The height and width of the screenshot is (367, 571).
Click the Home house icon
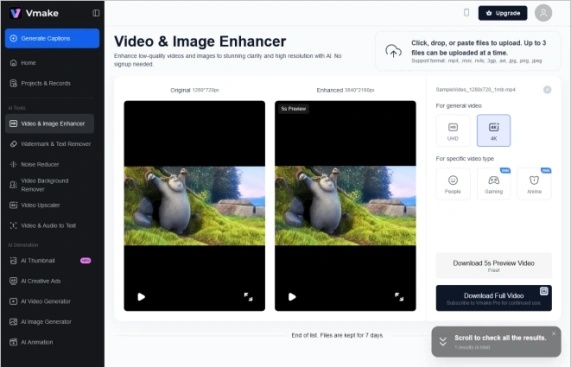[13, 63]
